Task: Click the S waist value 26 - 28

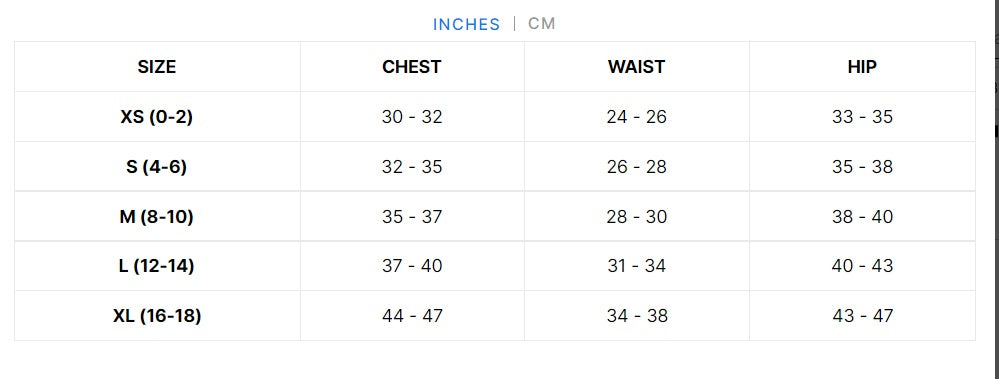Action: click(636, 167)
